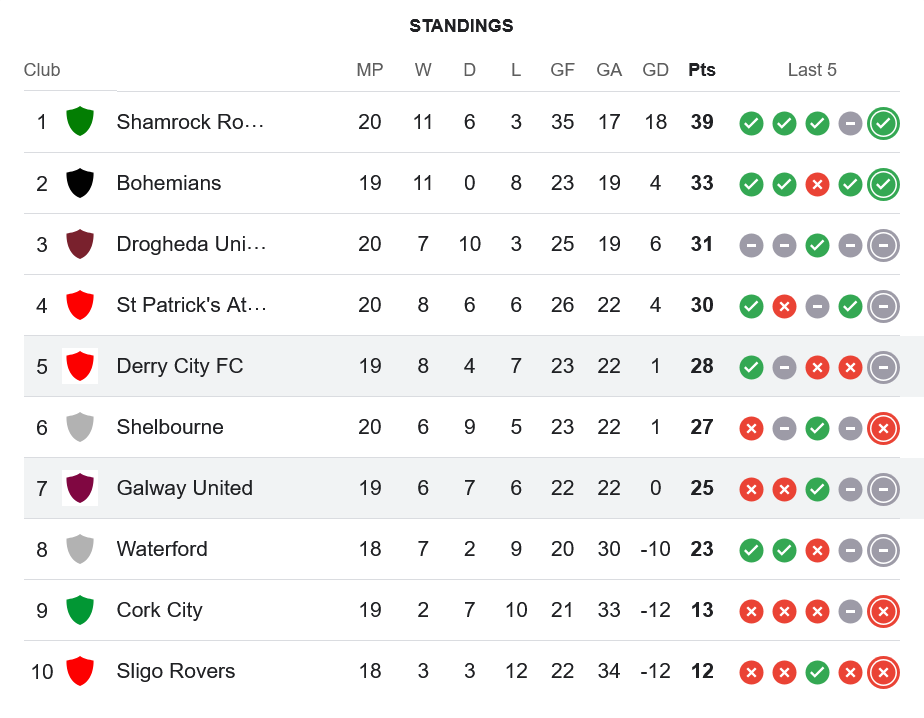
Task: Click Derry City FC red crest
Action: [x=80, y=366]
